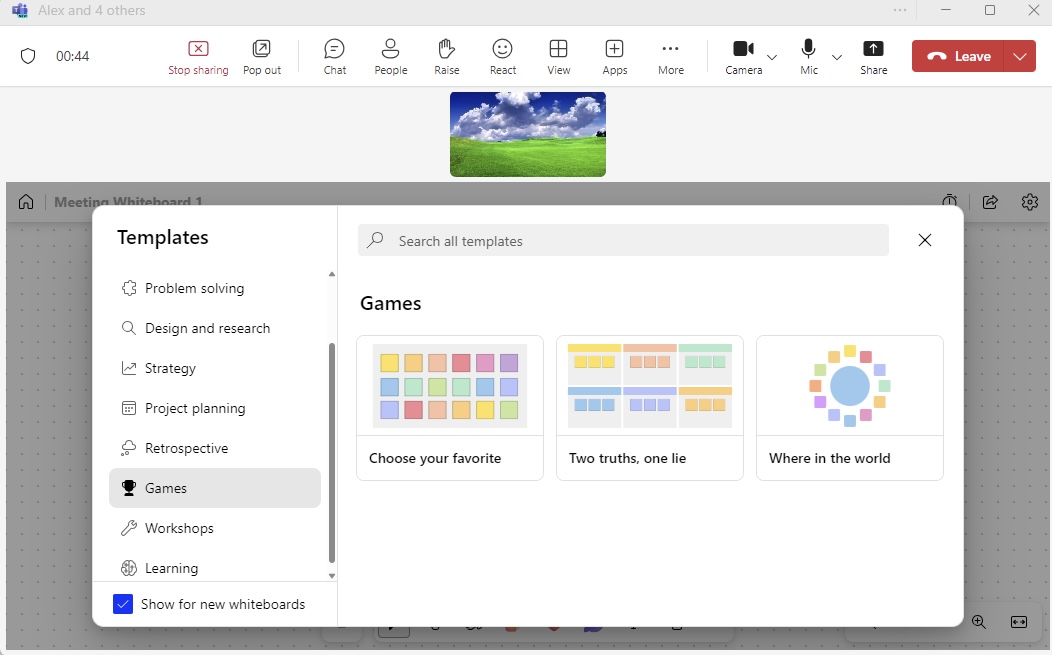Click the Search all templates field
This screenshot has height=655, width=1052.
click(623, 240)
